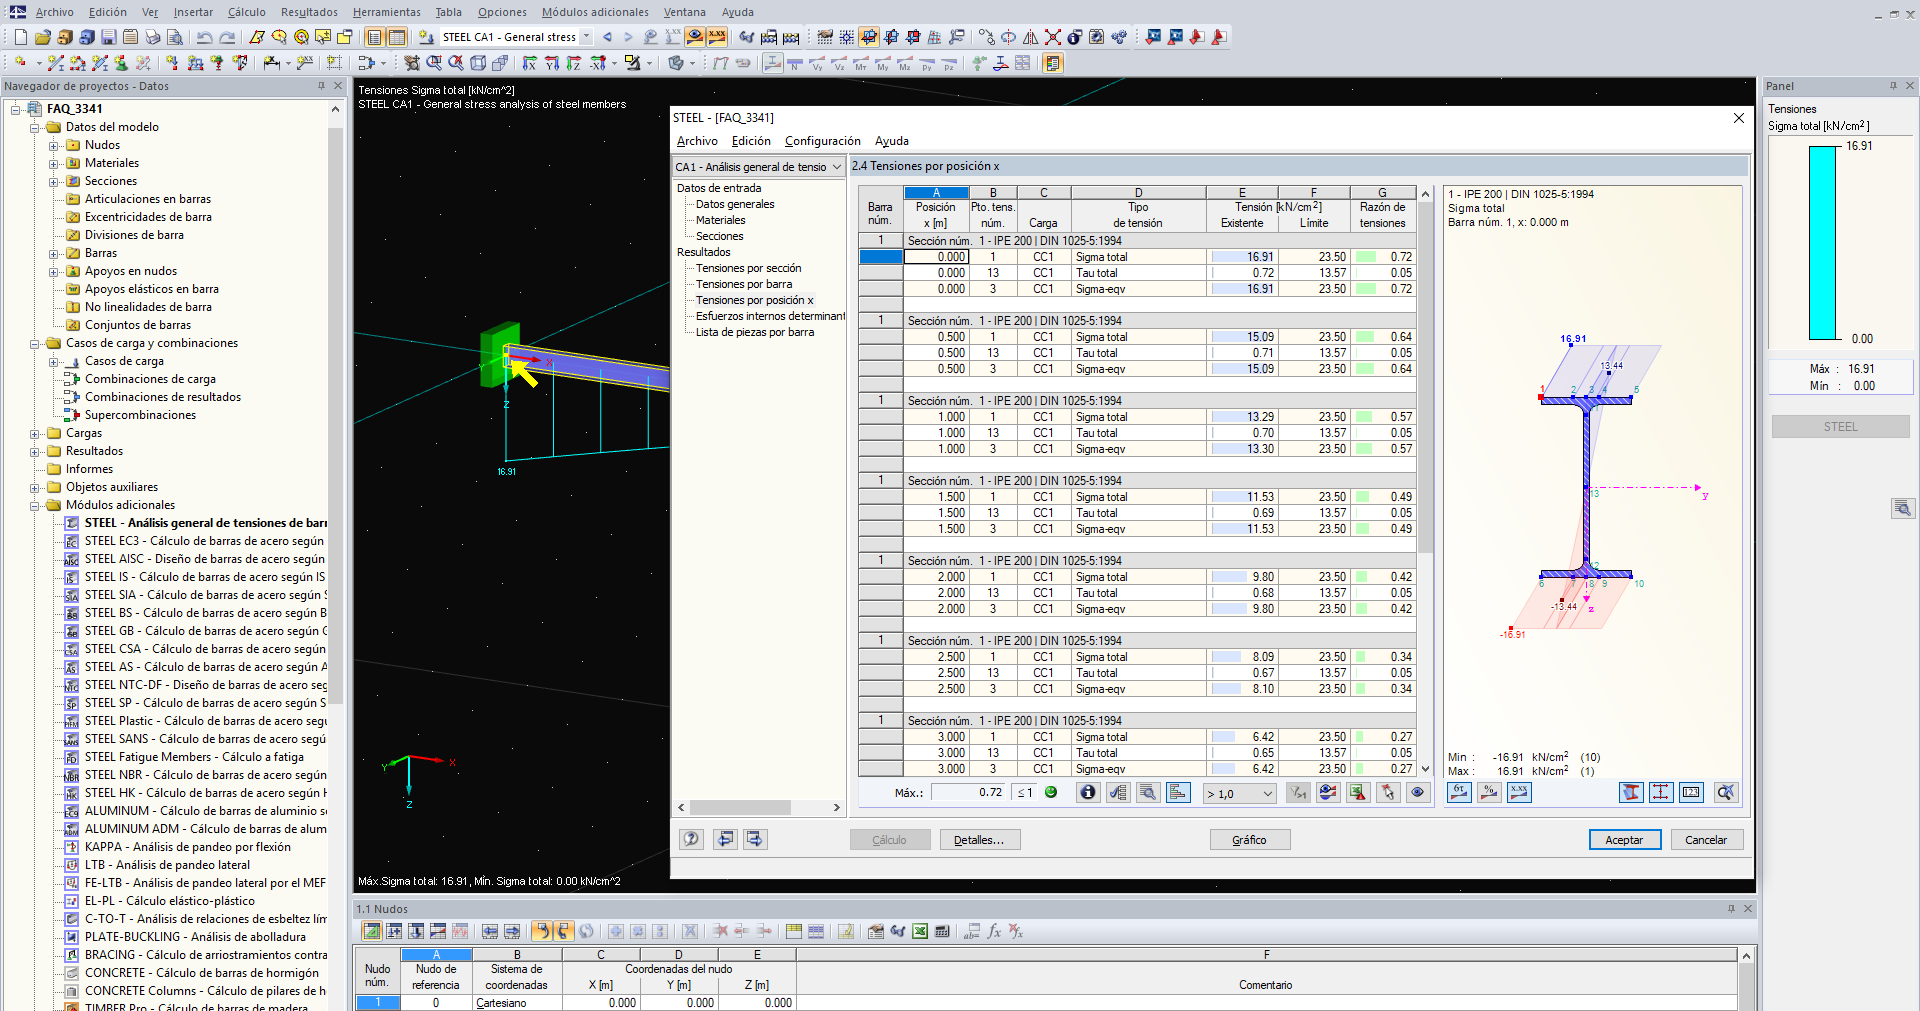The width and height of the screenshot is (1920, 1011).
Task: Click the Excel export icon in the Nudos toolbar
Action: tap(920, 931)
